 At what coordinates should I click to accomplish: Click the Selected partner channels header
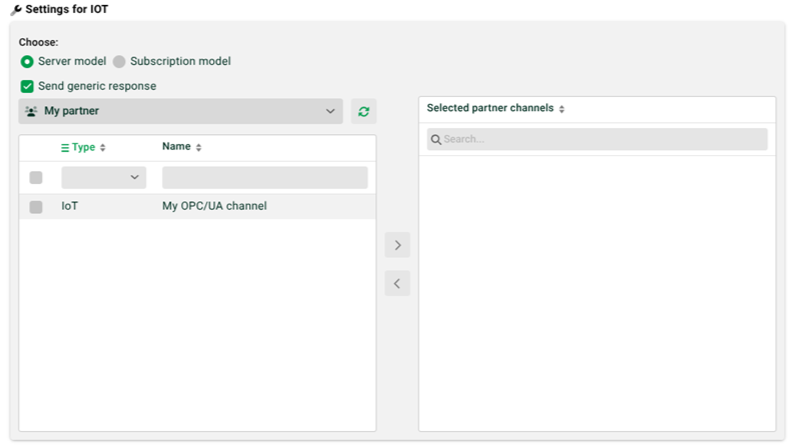(490, 108)
